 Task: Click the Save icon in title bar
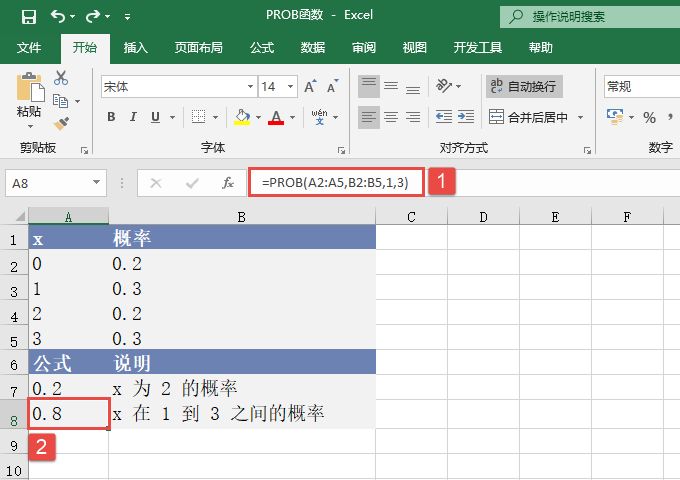[x=28, y=16]
